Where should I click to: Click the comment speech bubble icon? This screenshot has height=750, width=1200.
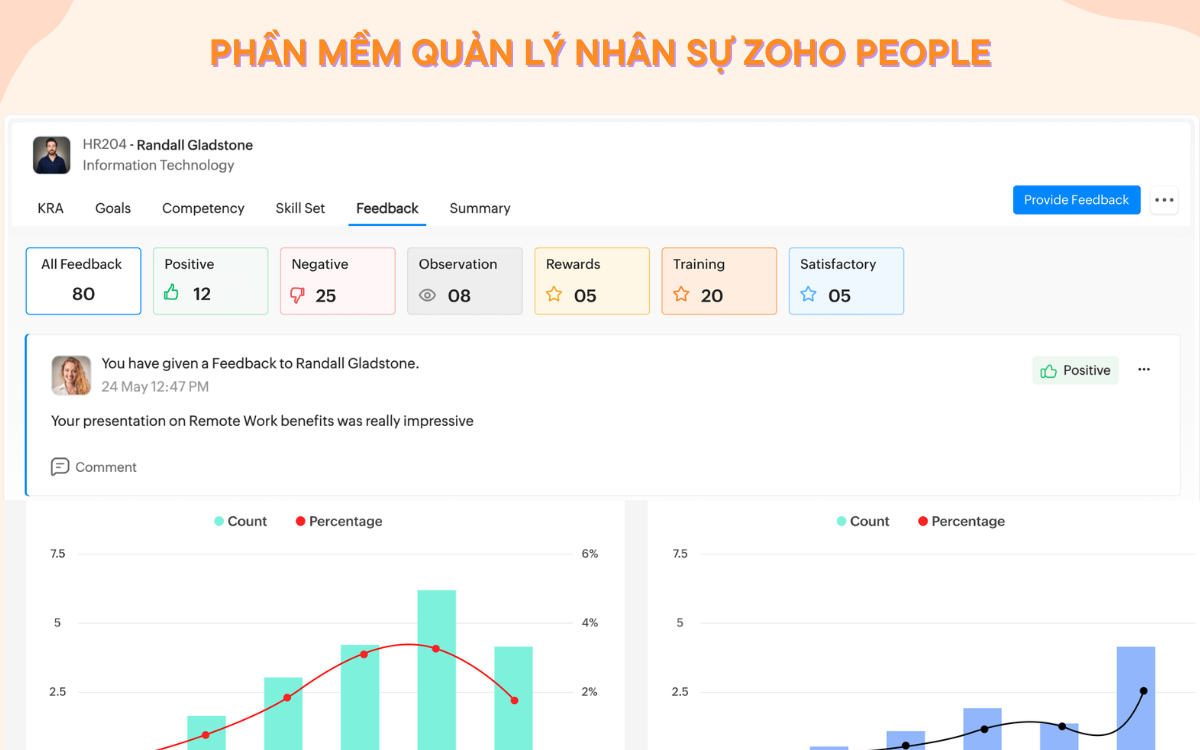click(60, 467)
